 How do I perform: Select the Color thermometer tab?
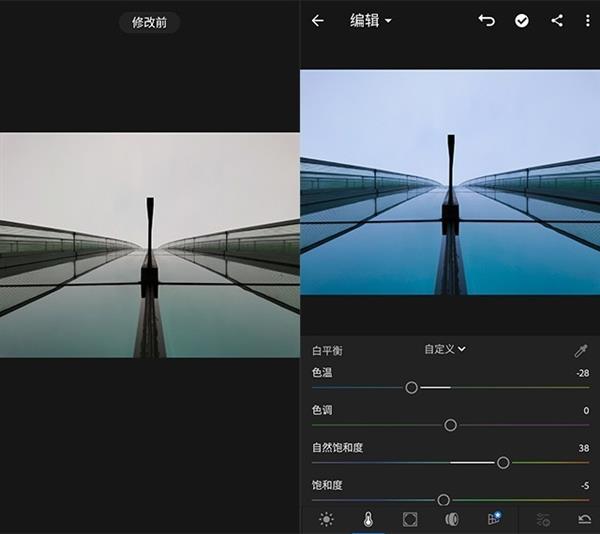(368, 519)
